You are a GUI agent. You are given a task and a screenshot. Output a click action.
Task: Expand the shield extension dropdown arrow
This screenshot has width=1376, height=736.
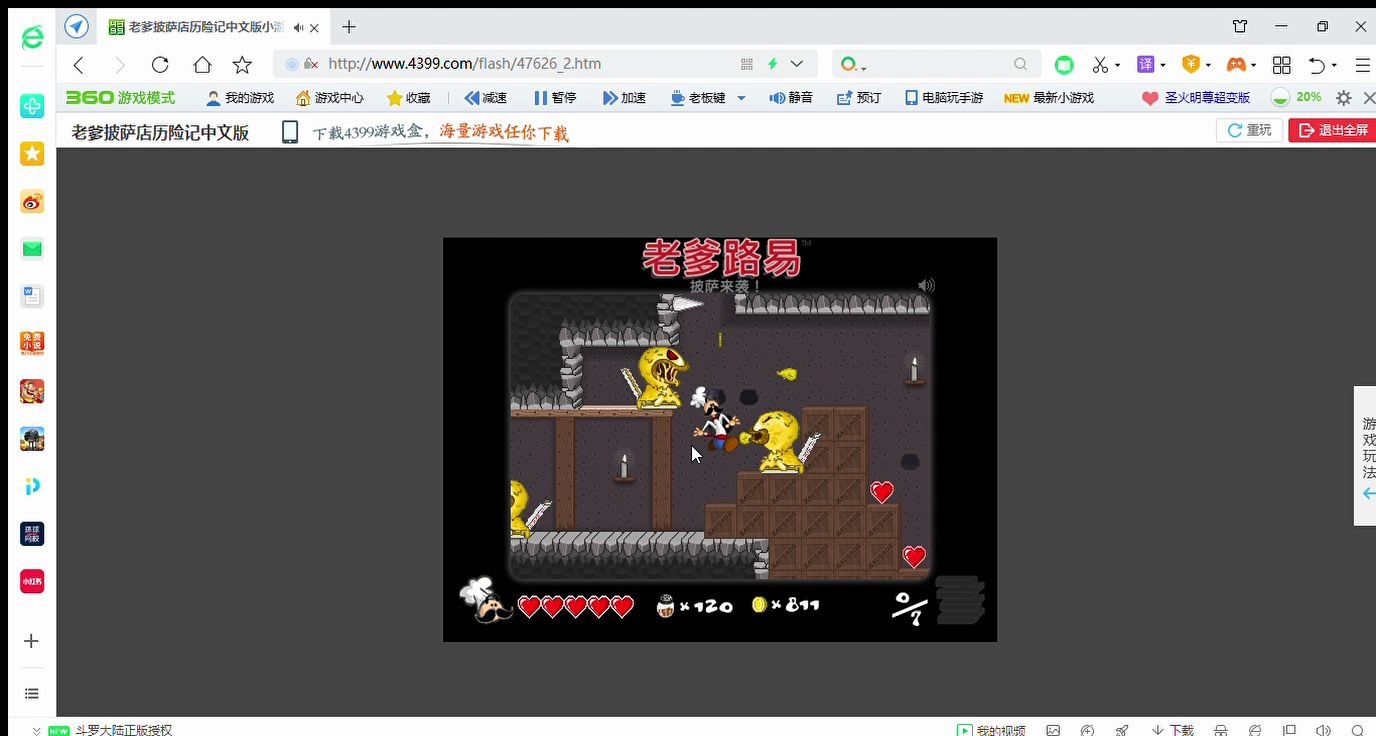pyautogui.click(x=1208, y=66)
